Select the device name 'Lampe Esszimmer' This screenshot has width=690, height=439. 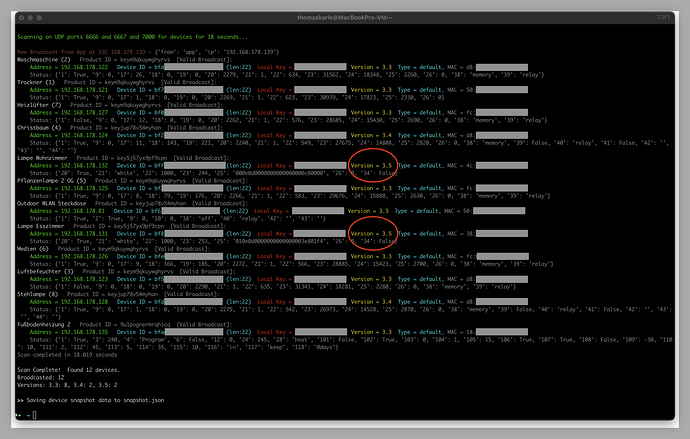[40, 226]
